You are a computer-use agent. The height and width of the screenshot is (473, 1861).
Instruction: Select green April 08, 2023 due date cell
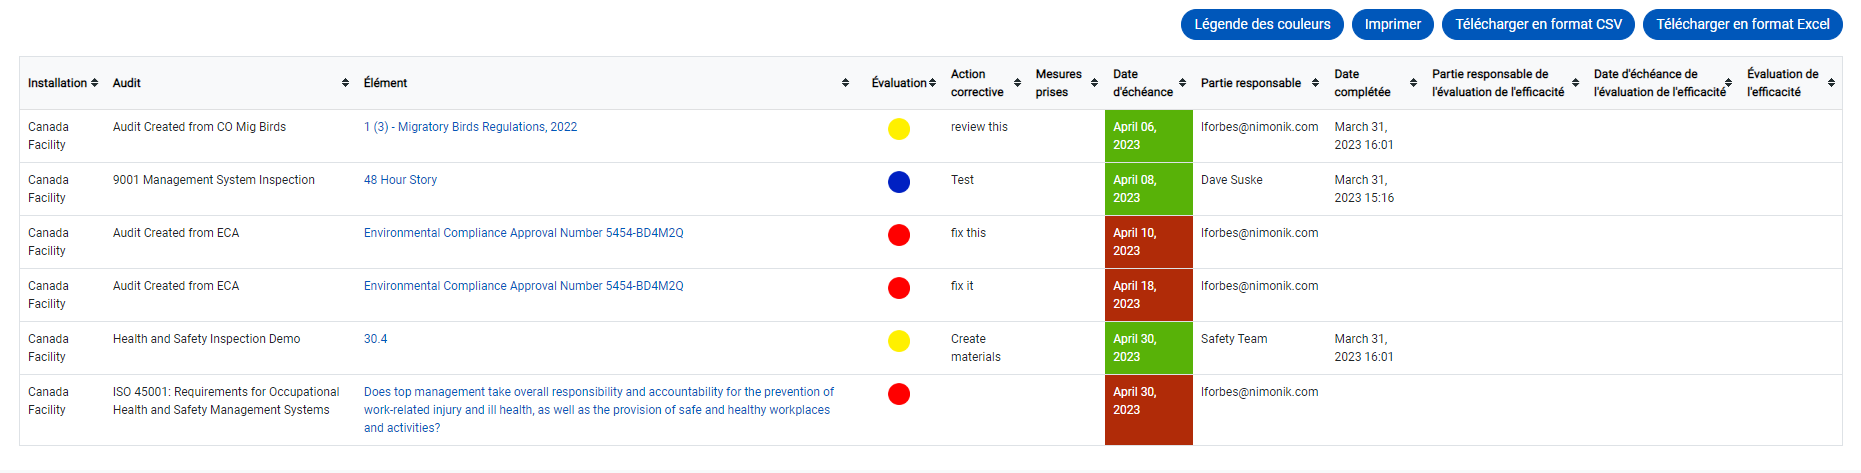coord(1149,189)
